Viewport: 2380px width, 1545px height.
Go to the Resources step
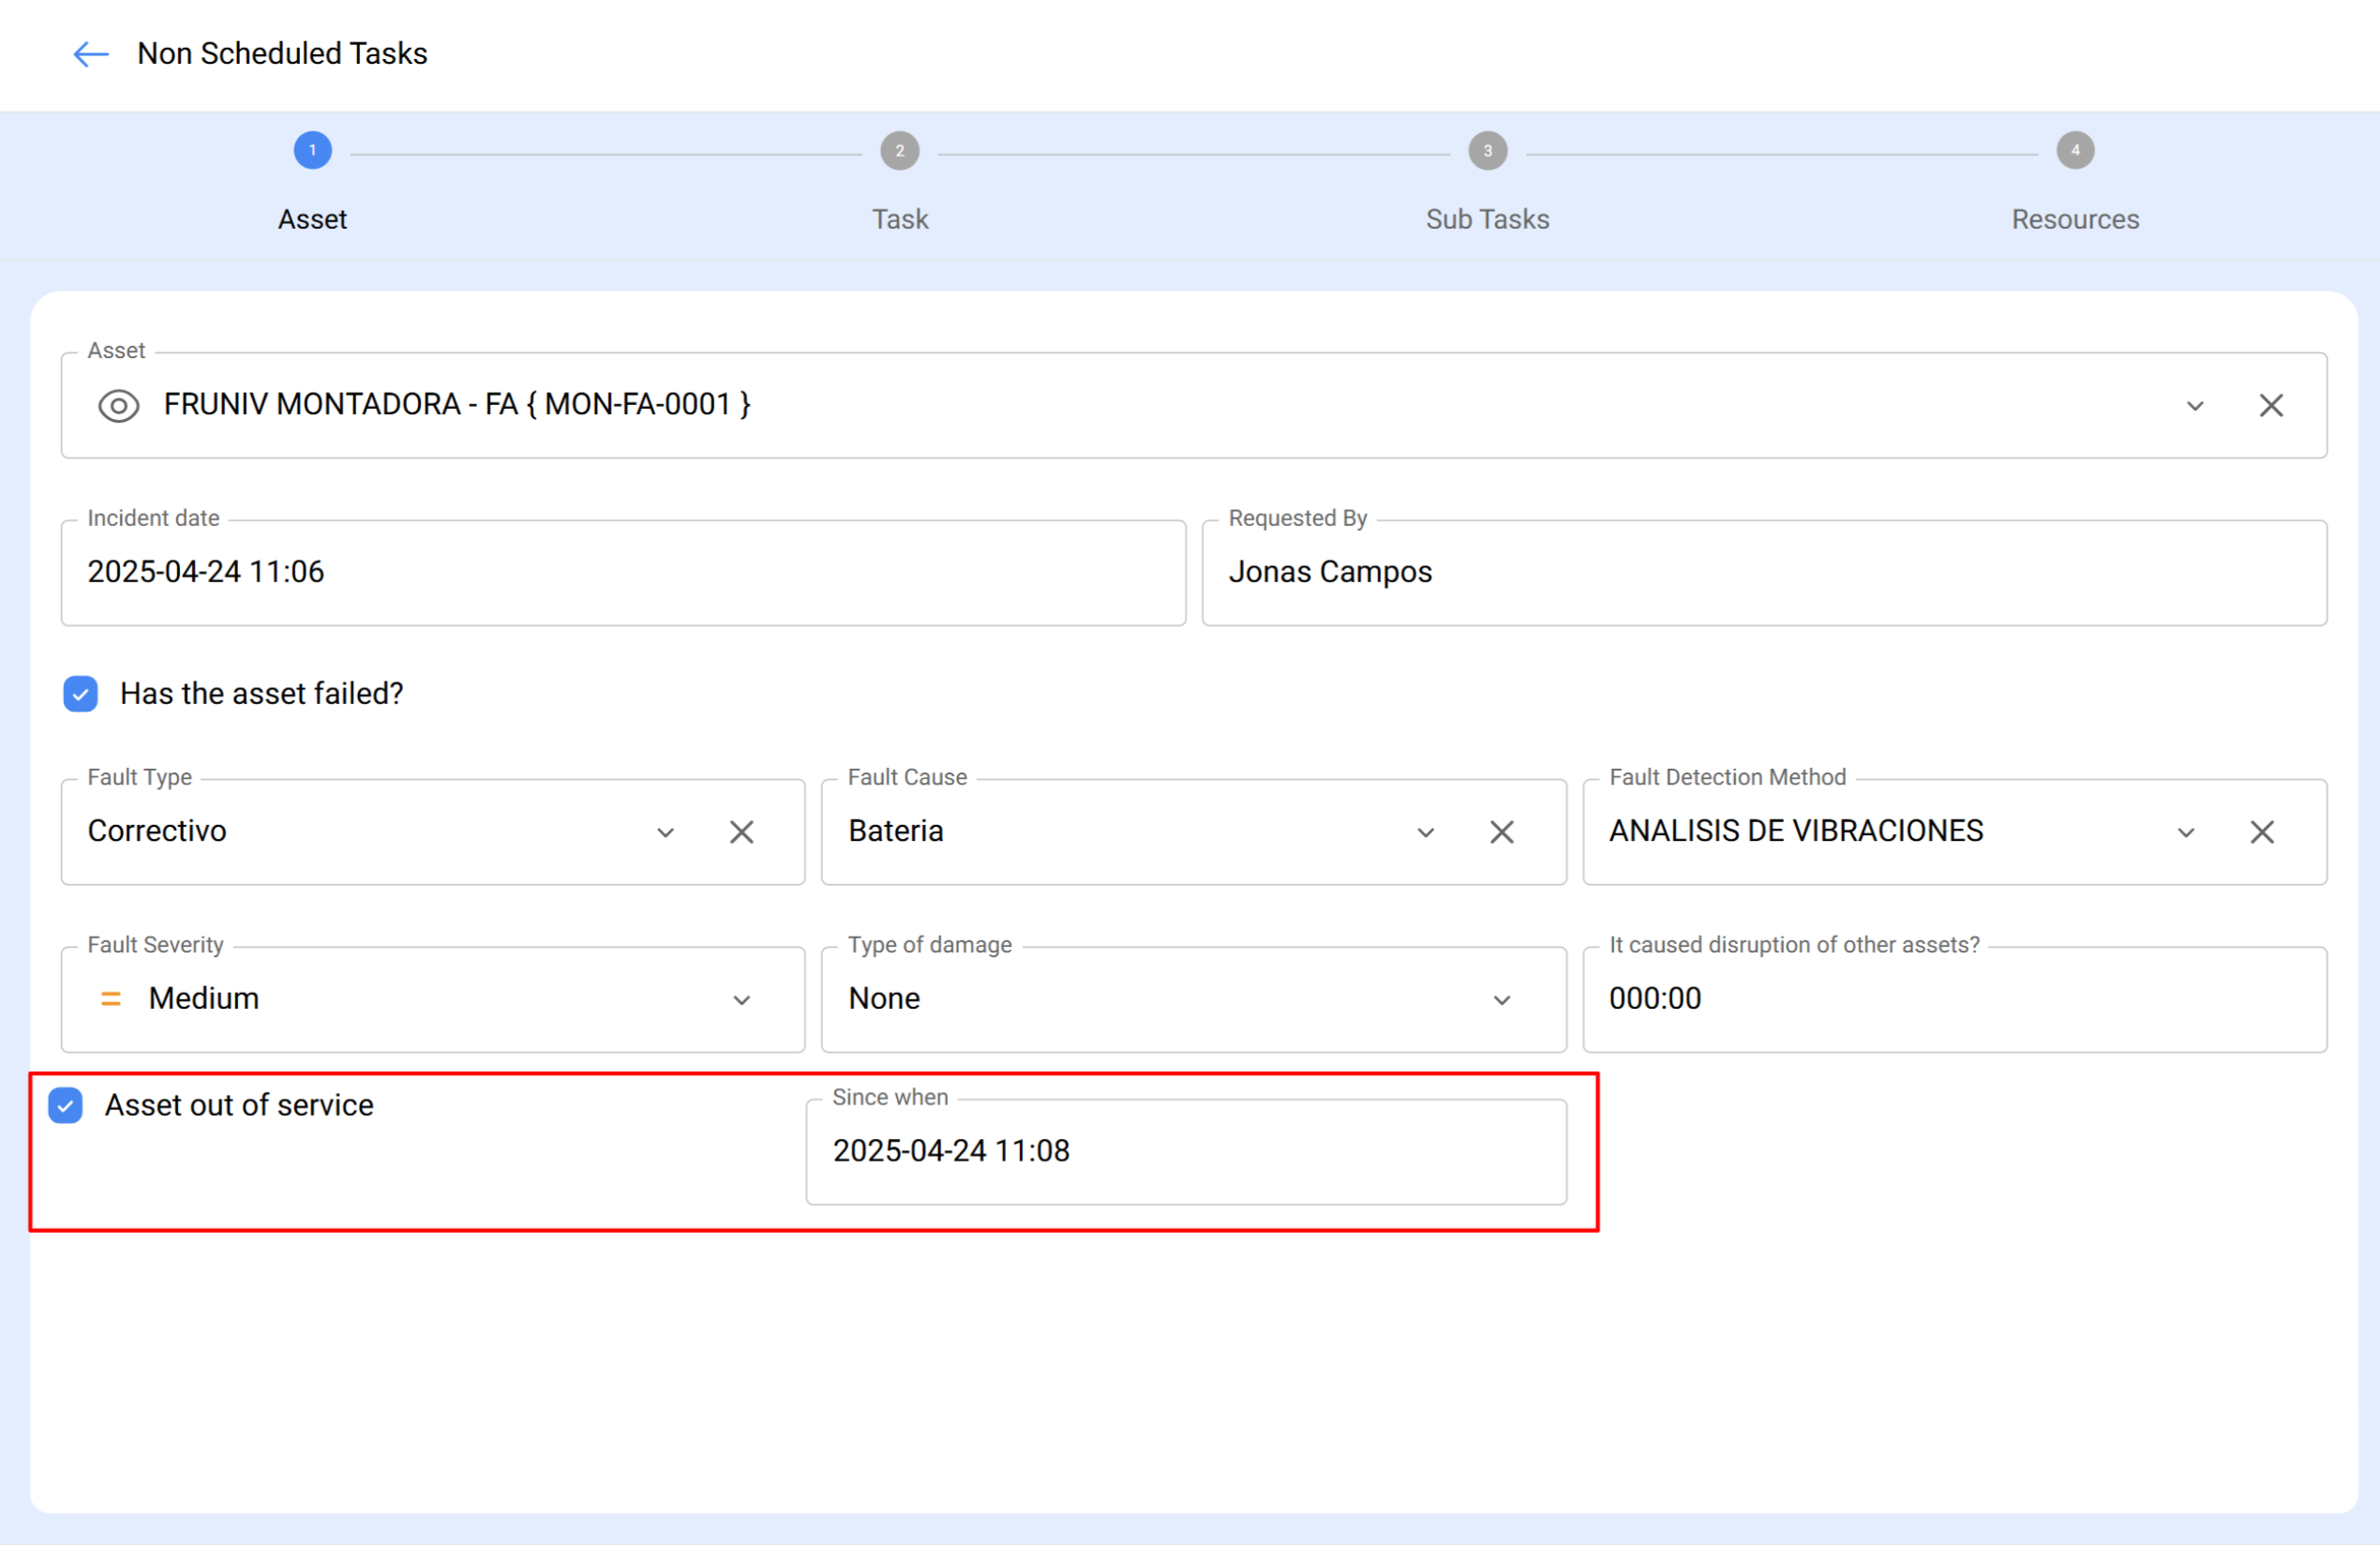tap(2075, 151)
